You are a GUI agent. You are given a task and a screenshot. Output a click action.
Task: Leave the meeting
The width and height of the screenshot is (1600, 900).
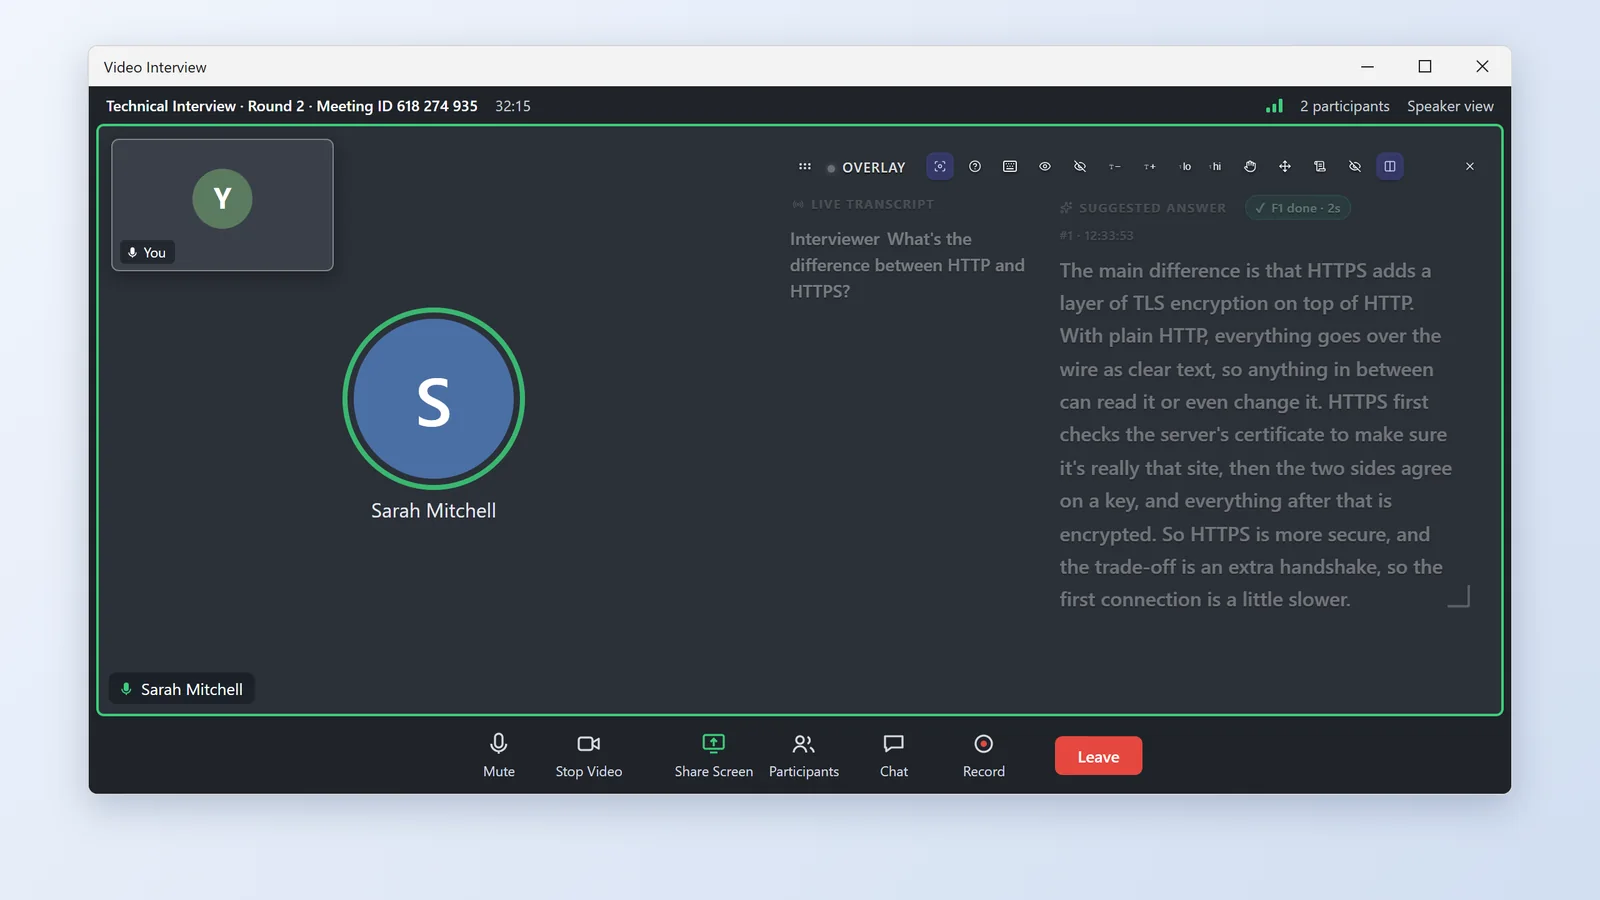1098,756
